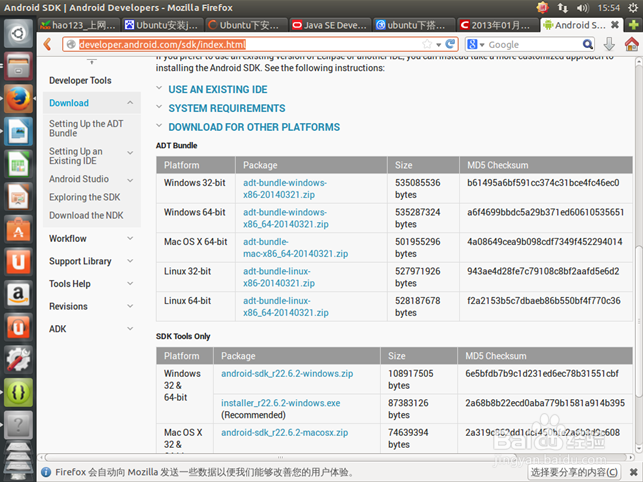Download adt-bundle-linux-x86_64-20140321.zip

pos(285,307)
